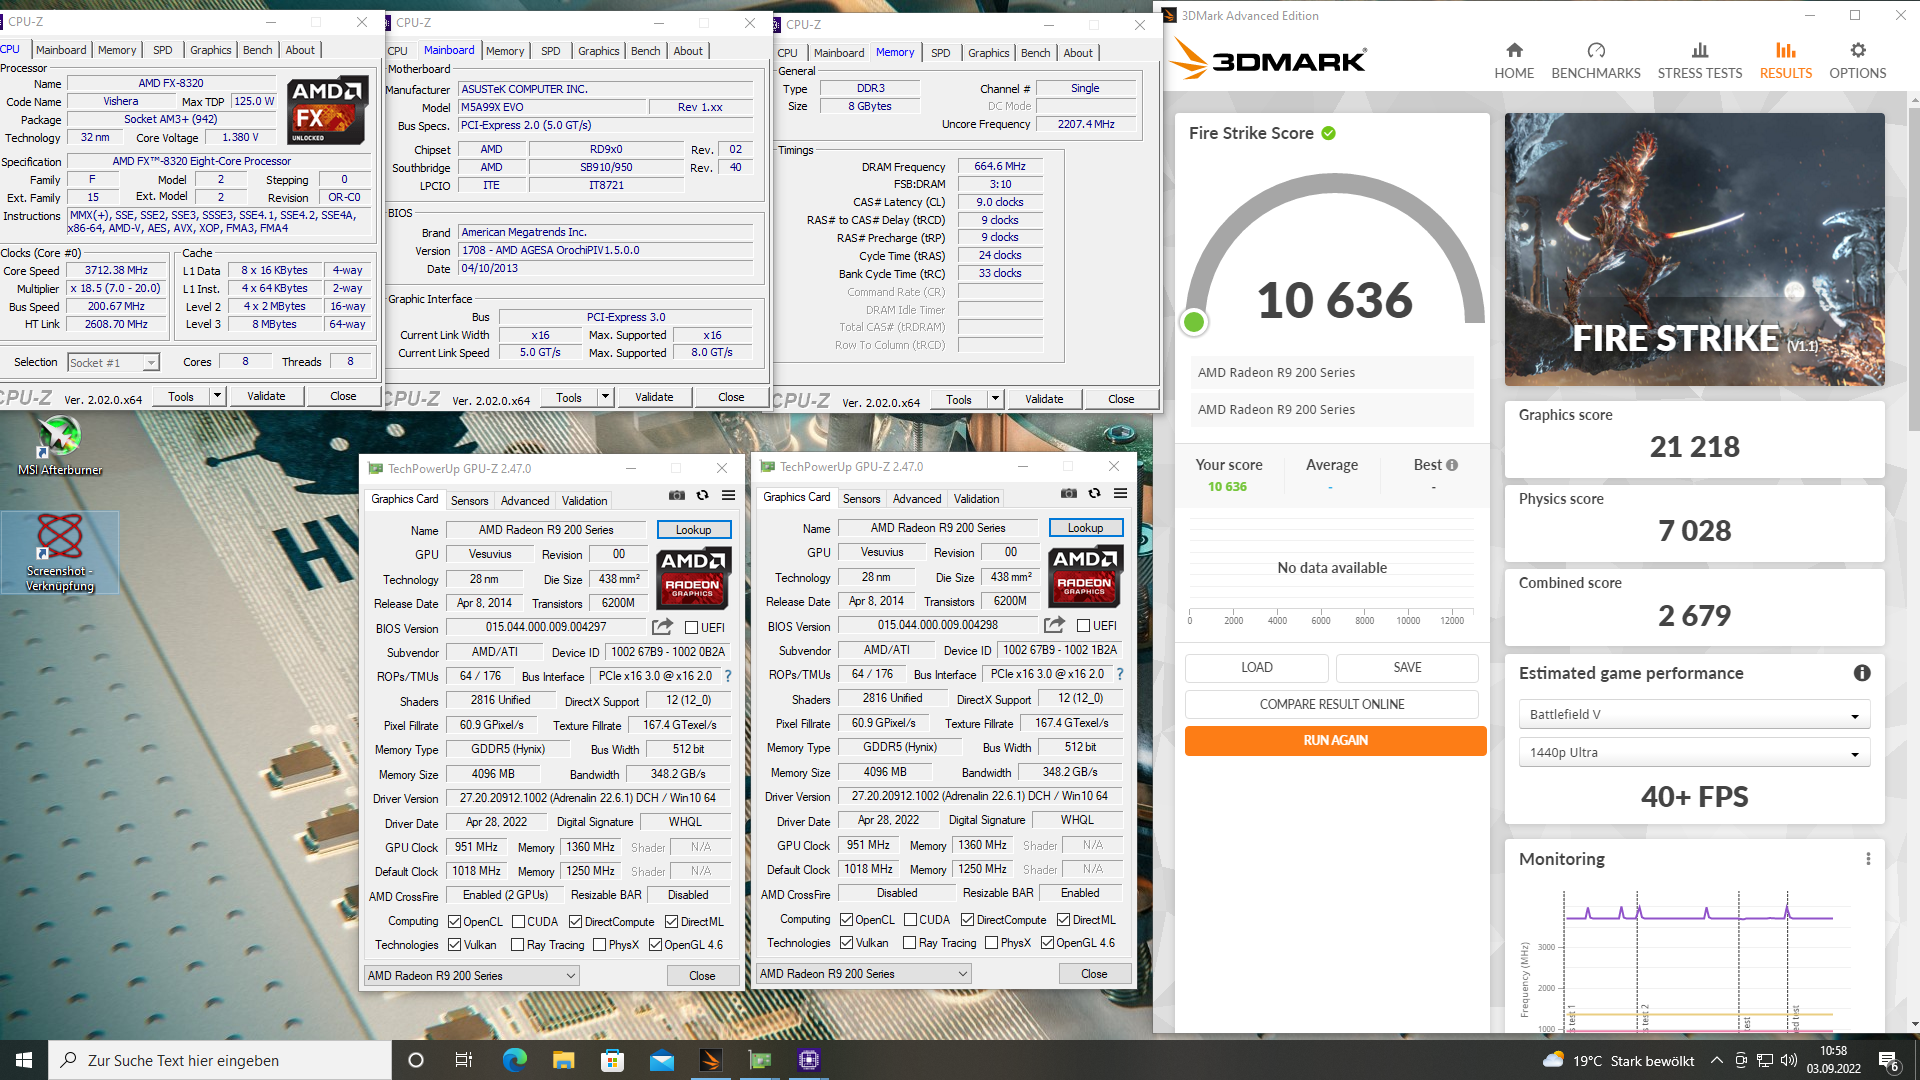The image size is (1920, 1080).
Task: Expand Tools arrow in third CPU-Z window
Action: pos(995,399)
